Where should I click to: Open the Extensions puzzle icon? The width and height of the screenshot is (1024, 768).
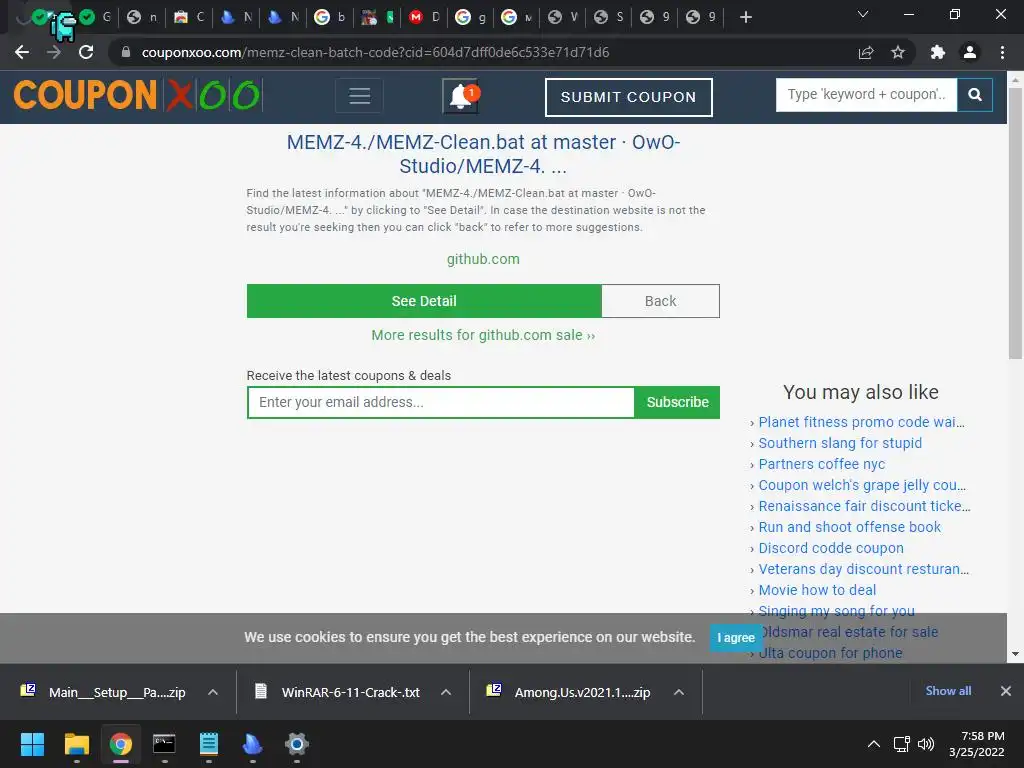coord(938,52)
